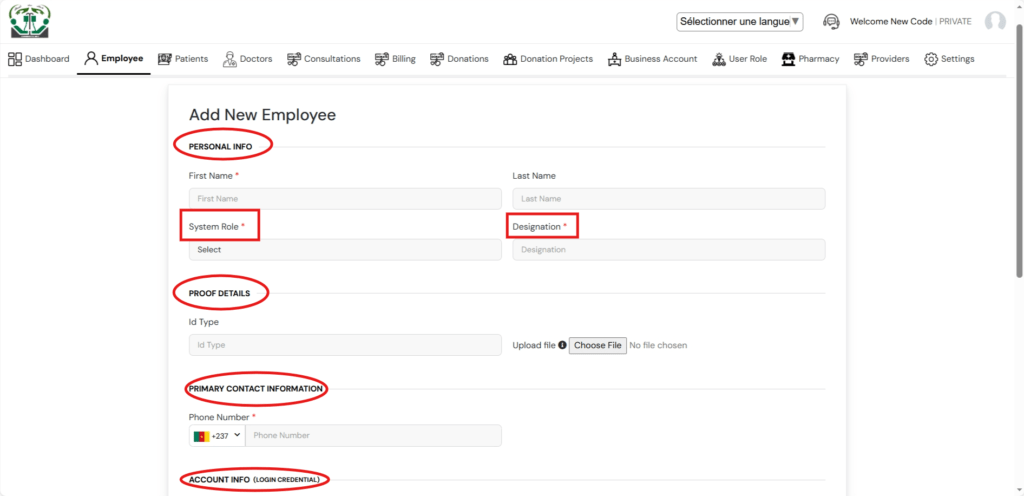The height and width of the screenshot is (496, 1024).
Task: Click the Donation Projects people icon
Action: click(x=510, y=59)
